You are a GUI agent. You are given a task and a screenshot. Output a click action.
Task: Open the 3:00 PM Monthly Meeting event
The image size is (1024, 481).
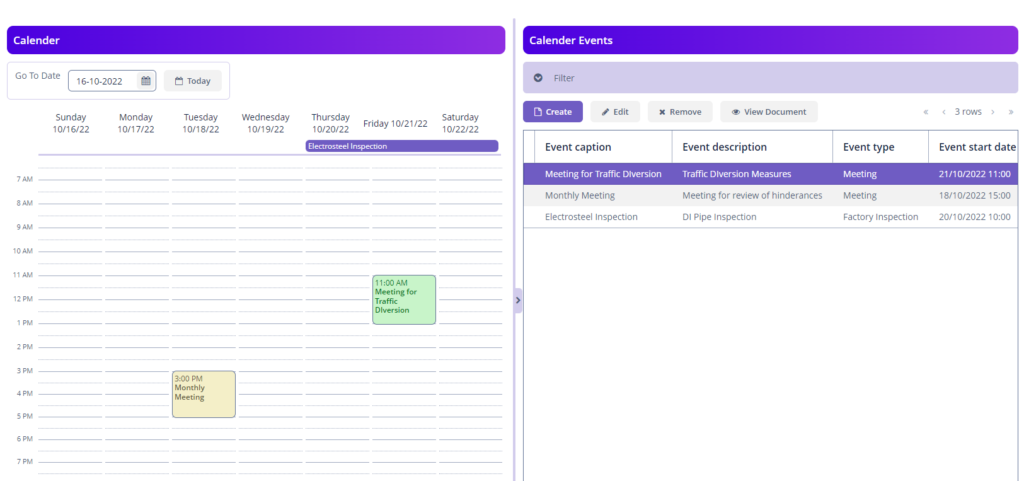click(x=204, y=393)
